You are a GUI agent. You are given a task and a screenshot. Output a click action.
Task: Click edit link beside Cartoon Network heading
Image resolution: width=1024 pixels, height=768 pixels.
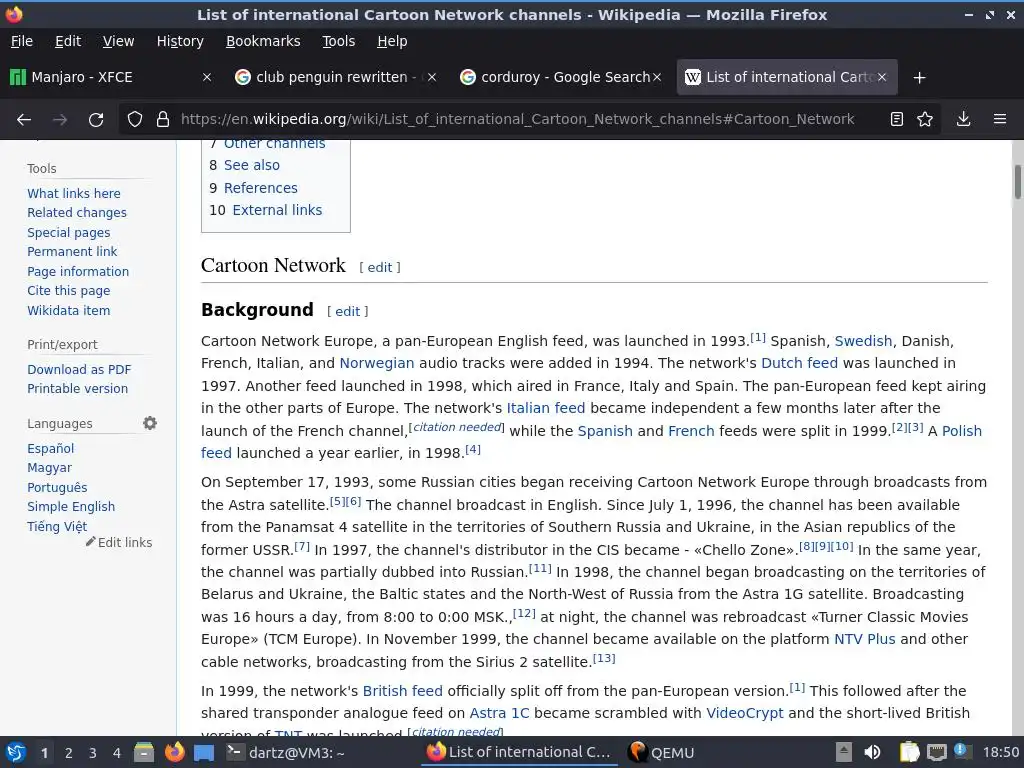(379, 267)
